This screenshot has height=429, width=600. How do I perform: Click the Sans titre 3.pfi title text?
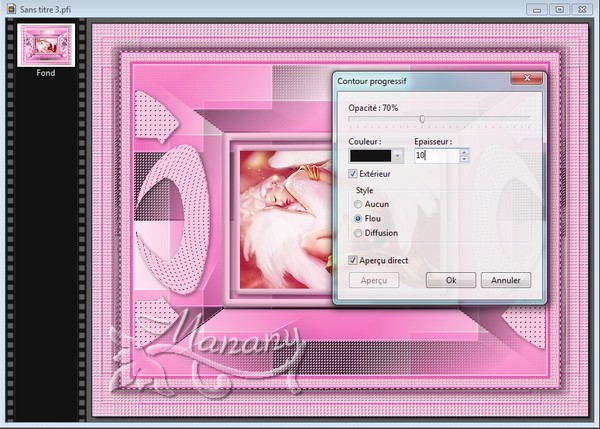(45, 9)
